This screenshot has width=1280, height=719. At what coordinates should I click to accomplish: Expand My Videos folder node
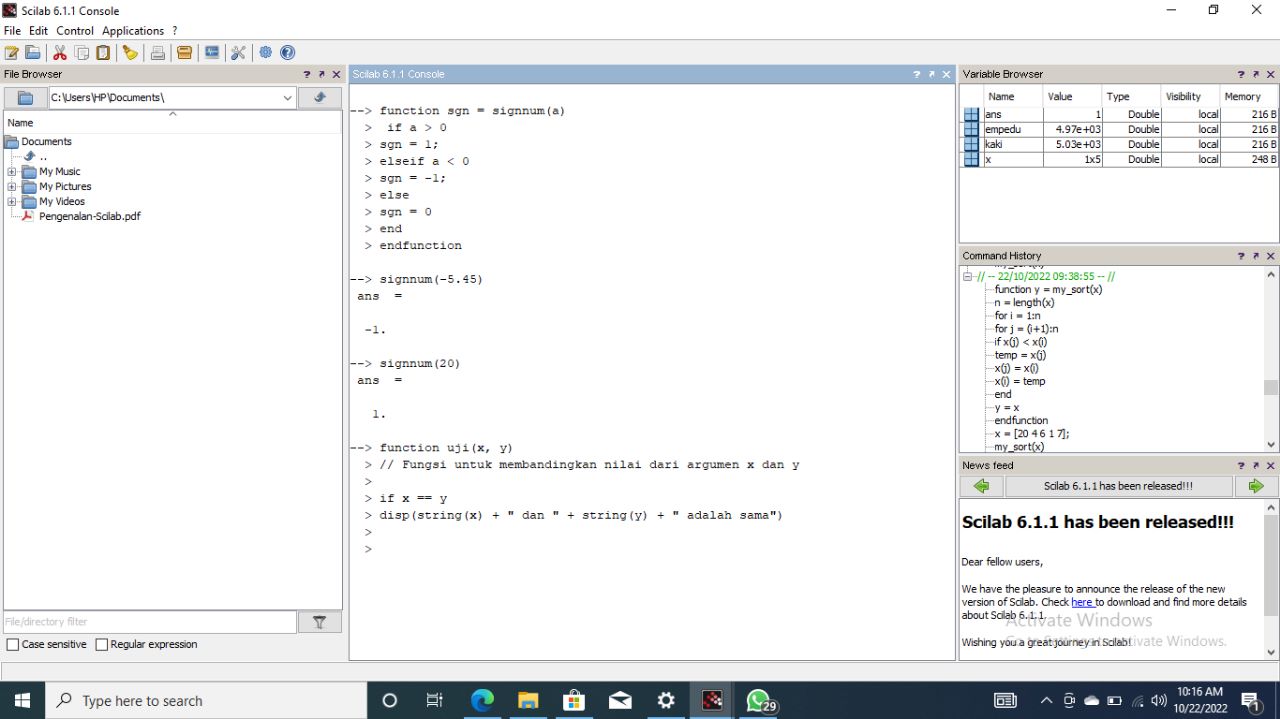(x=12, y=202)
